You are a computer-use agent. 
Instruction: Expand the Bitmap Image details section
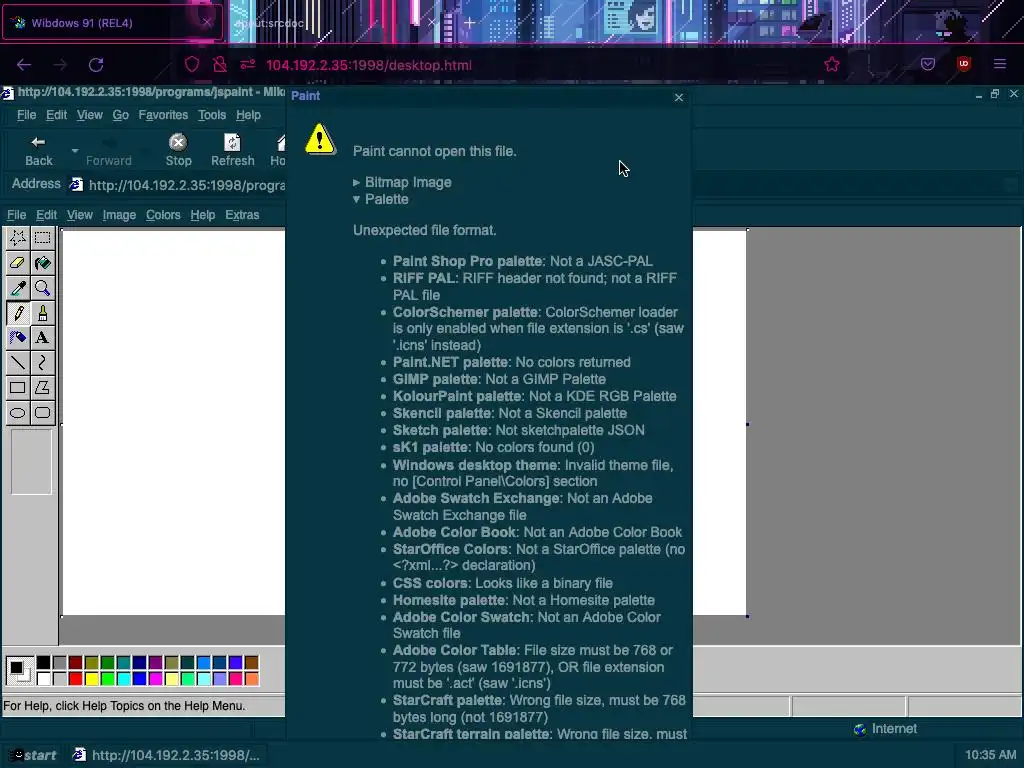tap(402, 182)
